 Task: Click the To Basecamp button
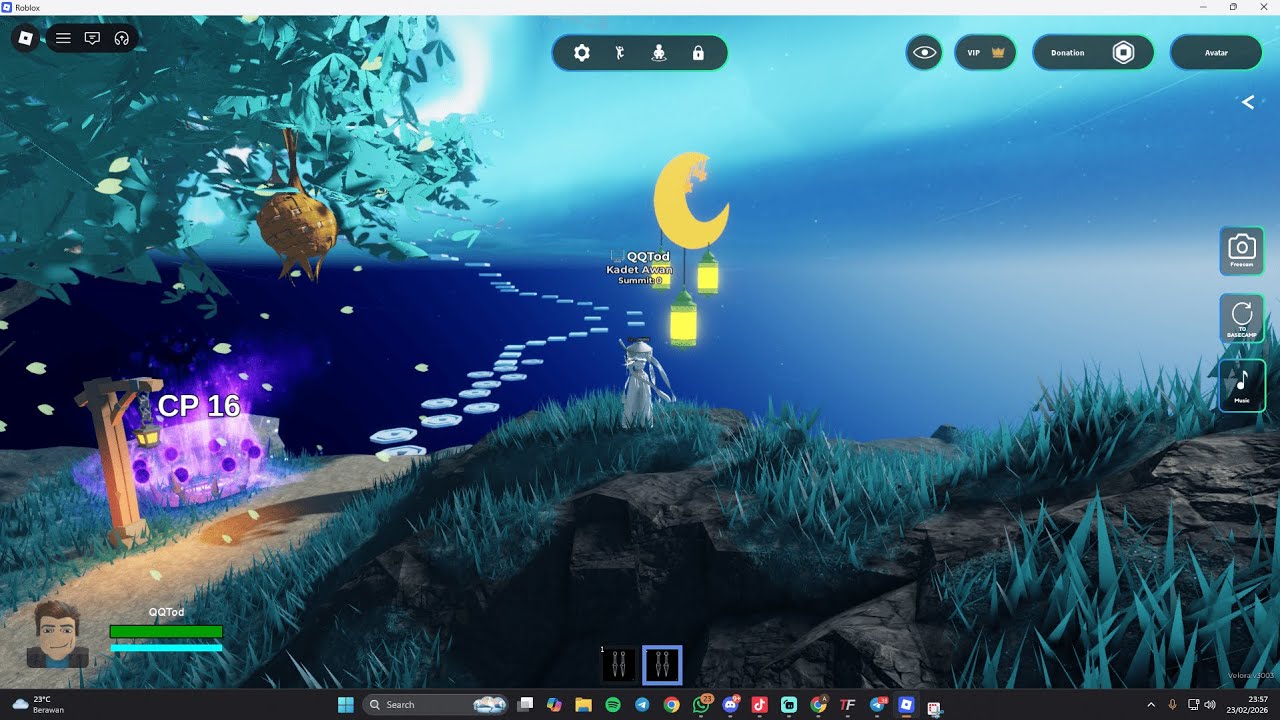coord(1242,319)
